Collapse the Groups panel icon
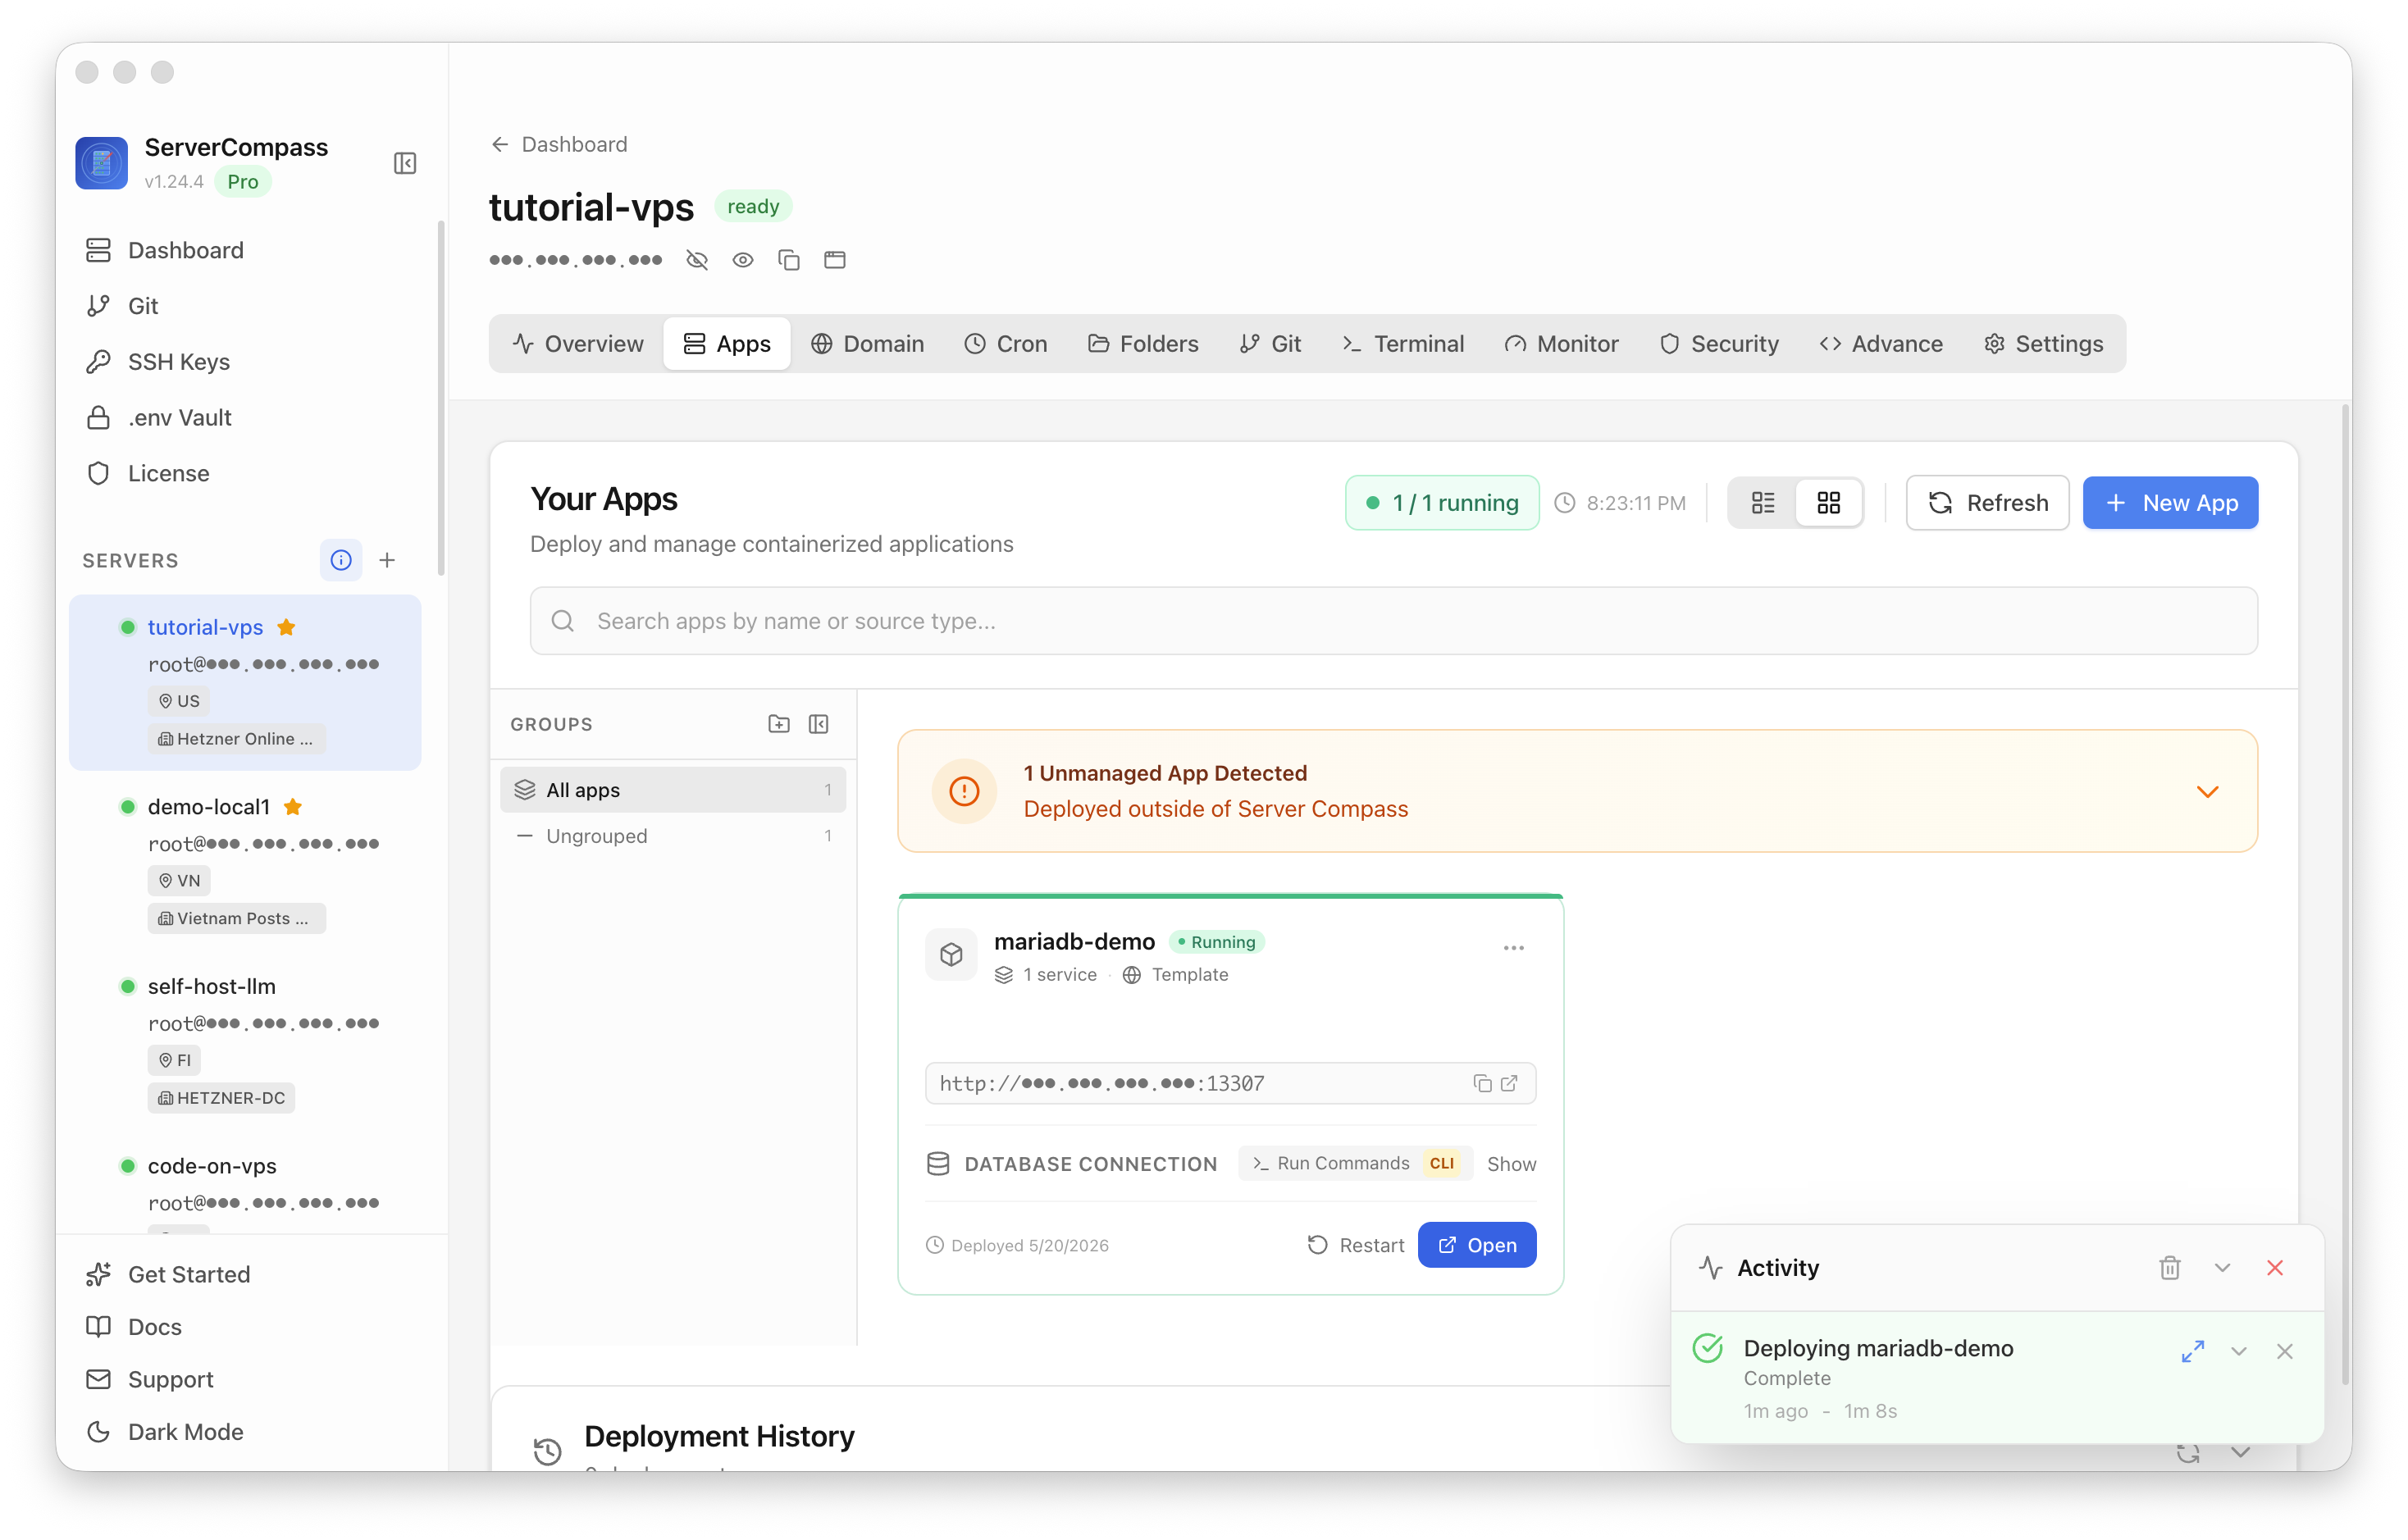This screenshot has height=1540, width=2408. pyautogui.click(x=818, y=724)
